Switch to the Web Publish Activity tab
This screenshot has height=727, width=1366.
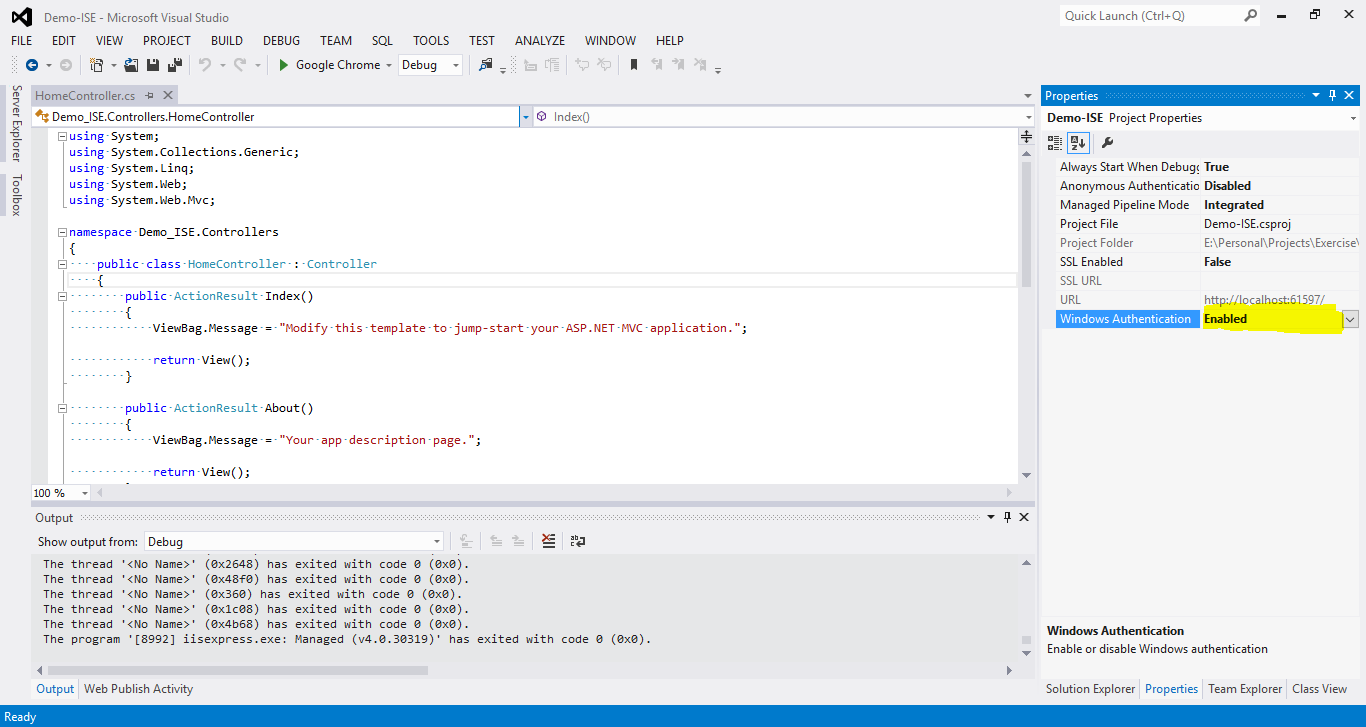[138, 689]
